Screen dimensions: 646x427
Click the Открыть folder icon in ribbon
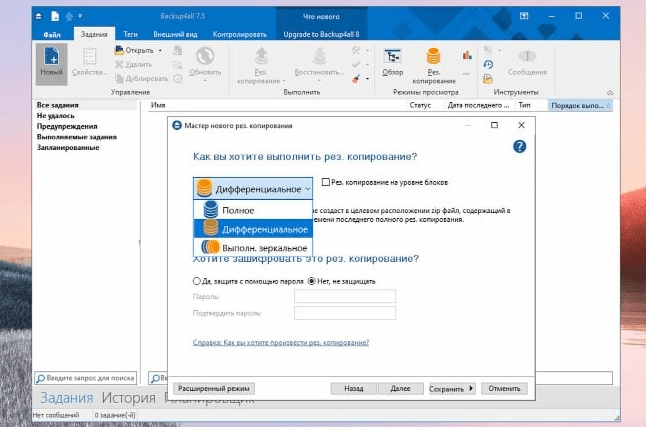(119, 50)
